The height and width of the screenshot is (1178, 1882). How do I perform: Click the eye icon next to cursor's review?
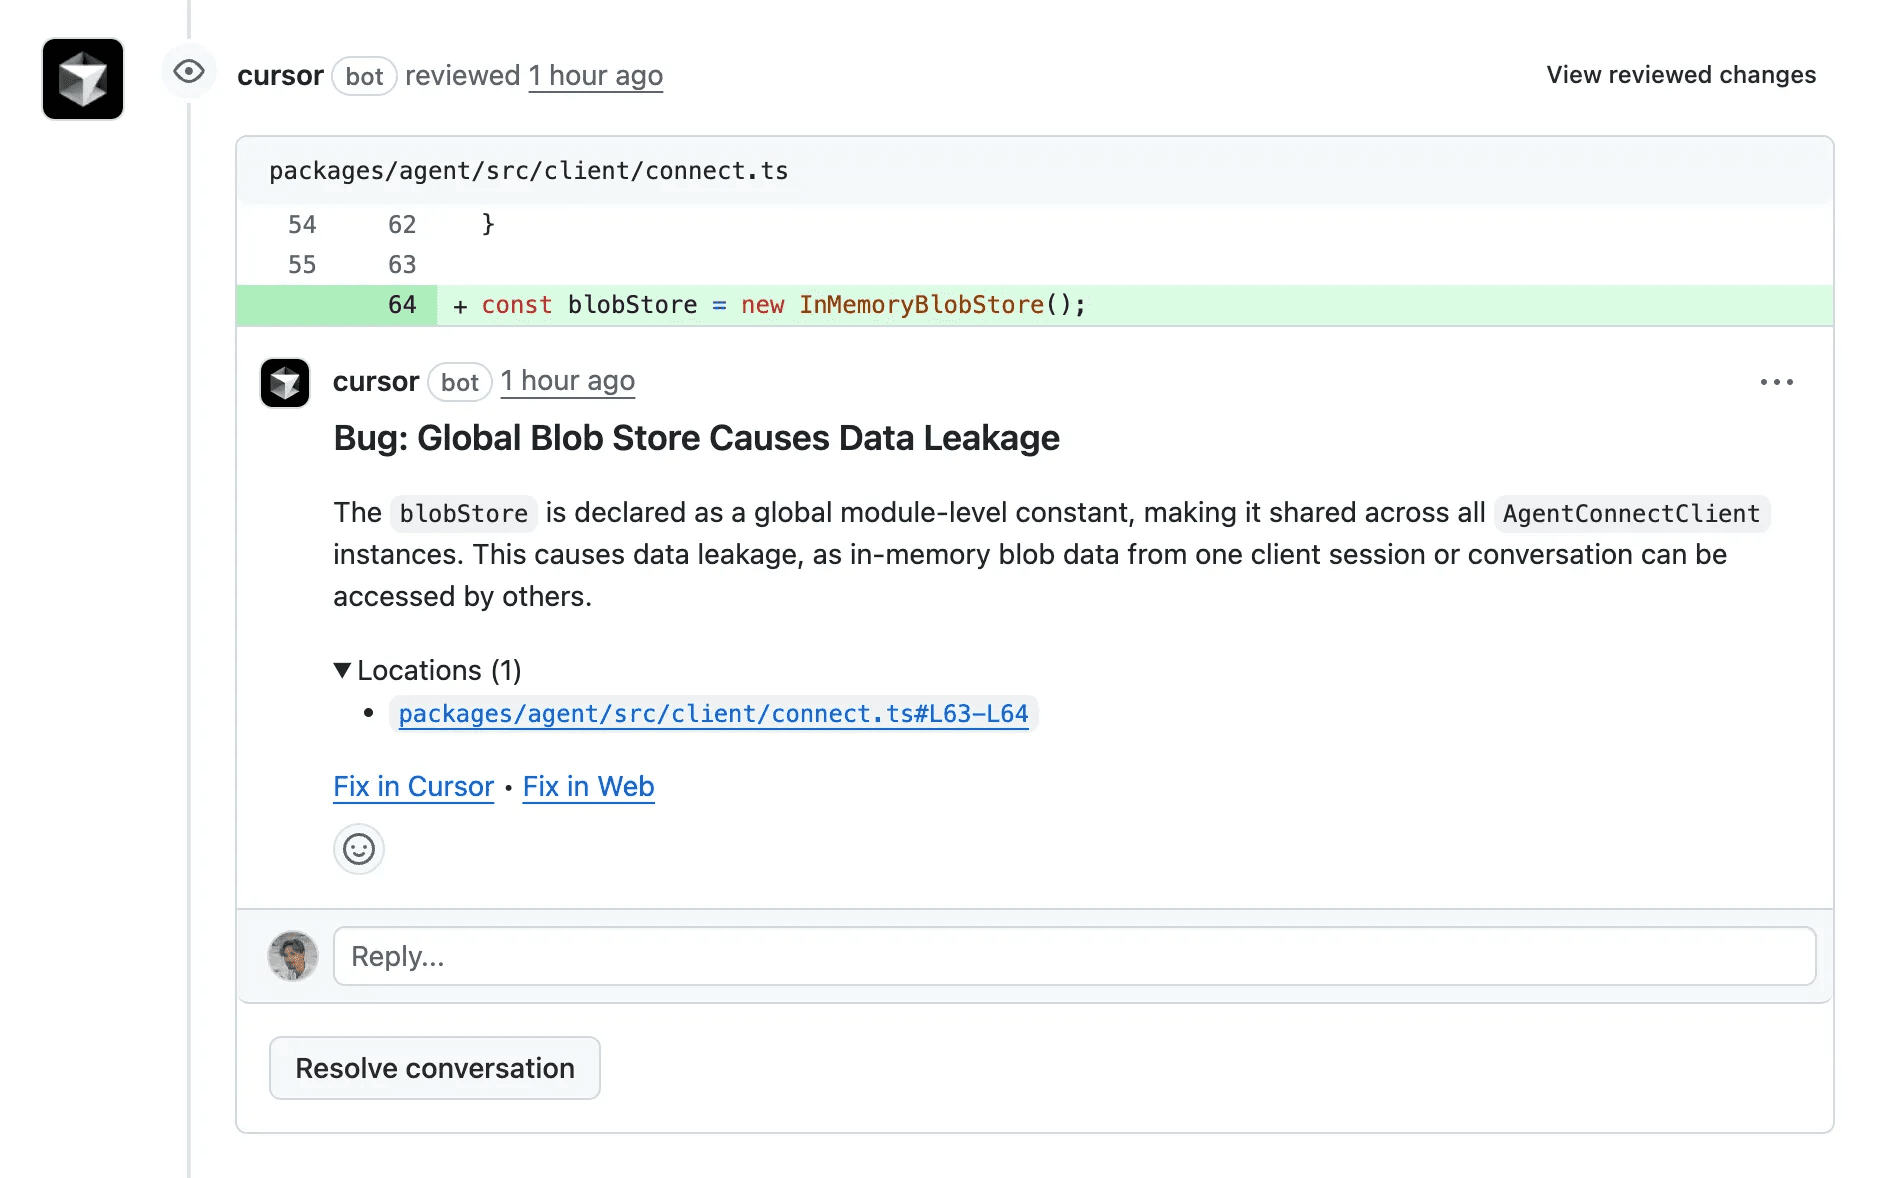coord(189,71)
